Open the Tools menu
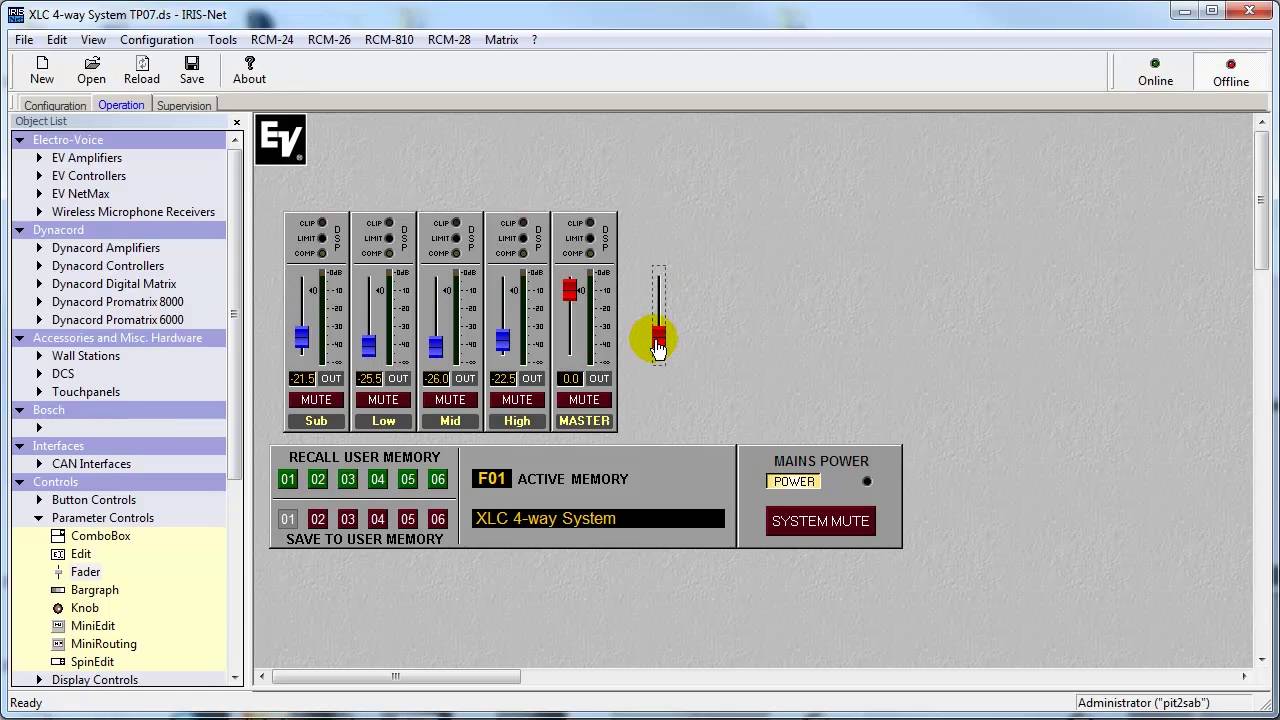Image resolution: width=1280 pixels, height=720 pixels. (x=222, y=40)
